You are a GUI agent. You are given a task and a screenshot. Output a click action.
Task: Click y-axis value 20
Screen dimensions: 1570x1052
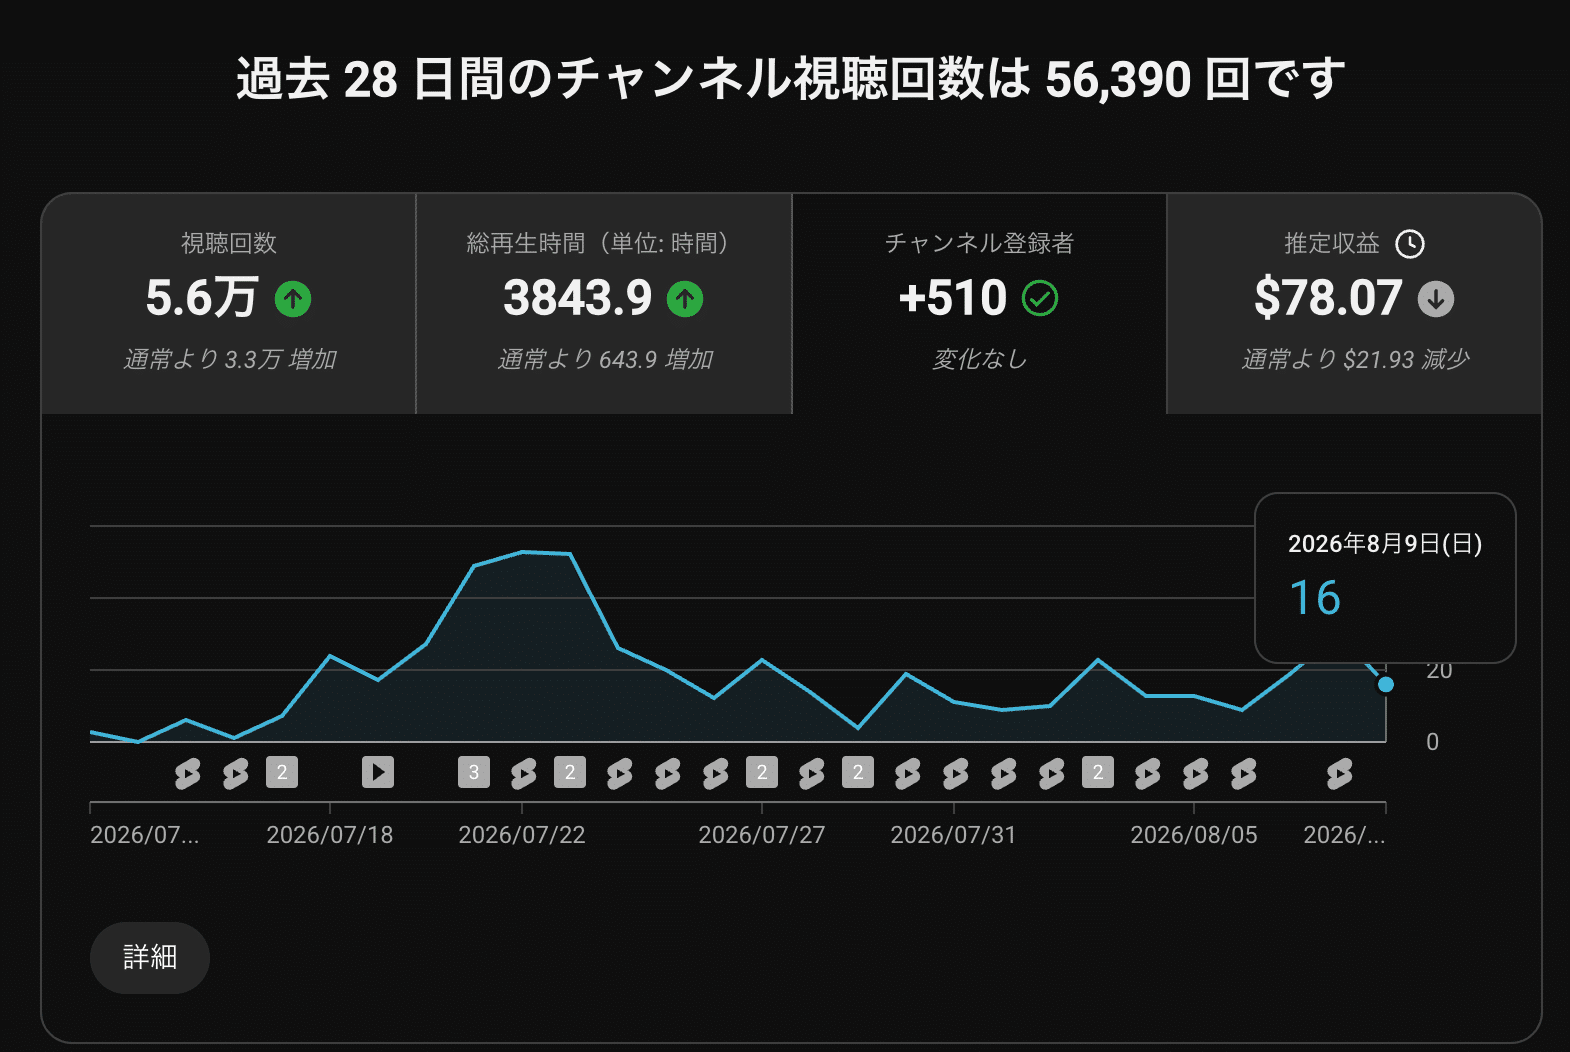[1439, 671]
